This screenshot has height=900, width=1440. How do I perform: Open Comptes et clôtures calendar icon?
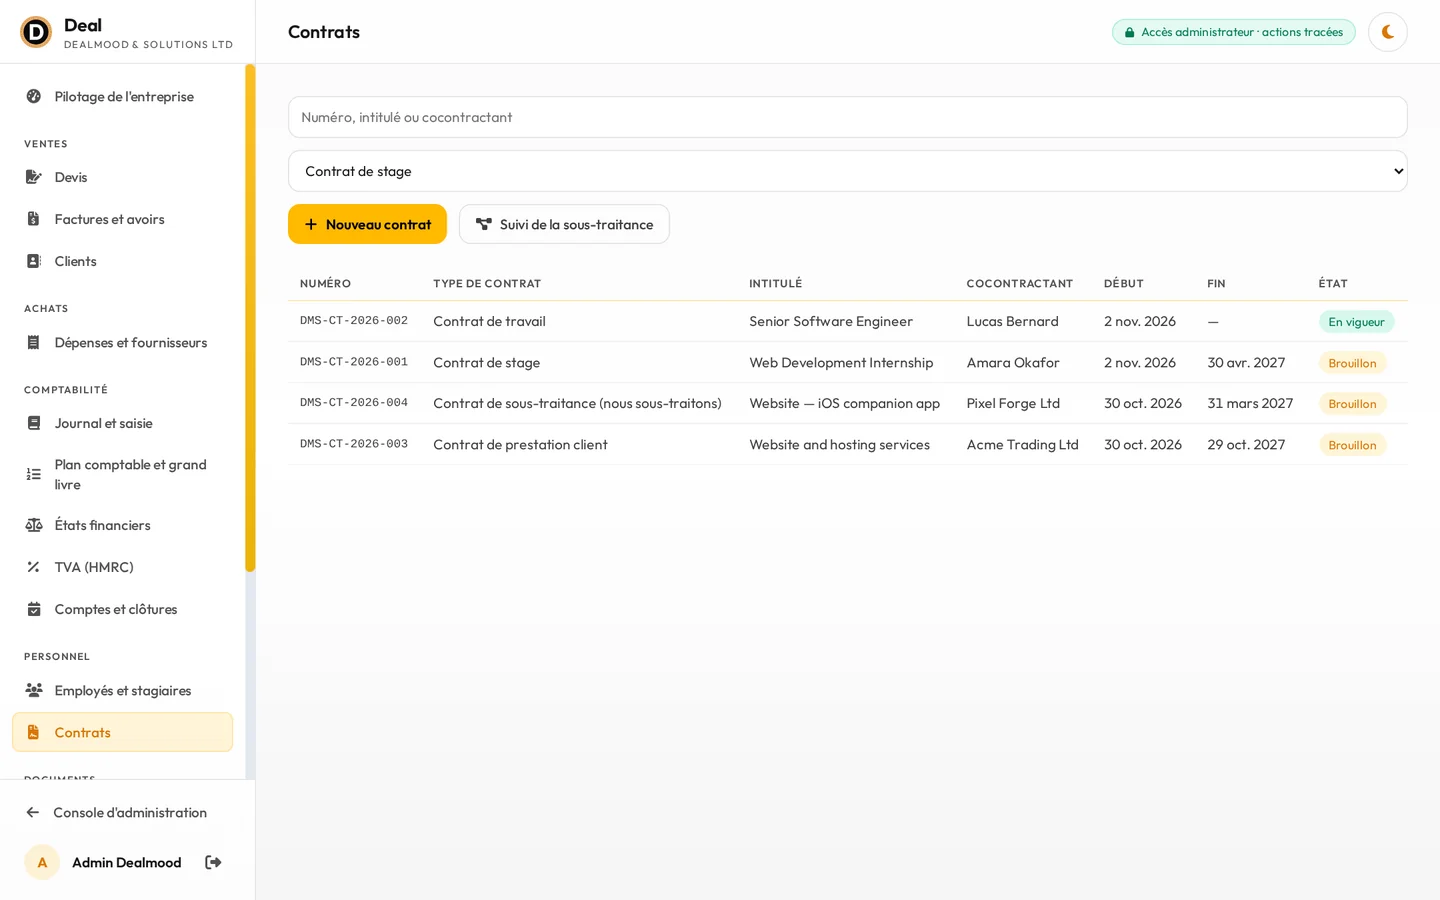coord(34,609)
